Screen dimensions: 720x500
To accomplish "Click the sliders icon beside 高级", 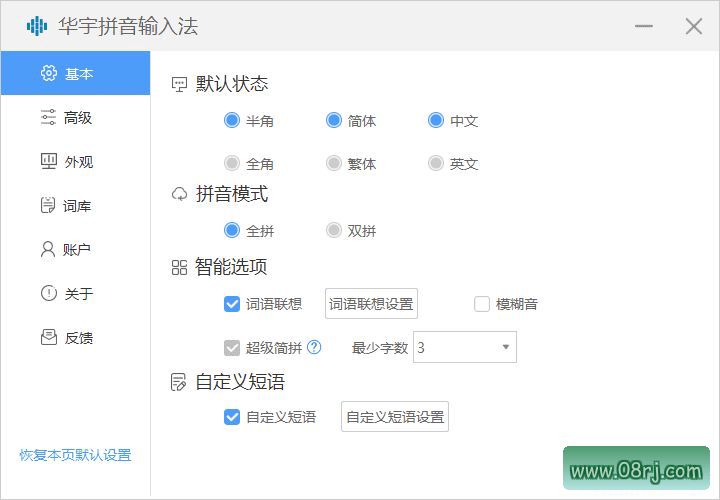I will (x=48, y=118).
